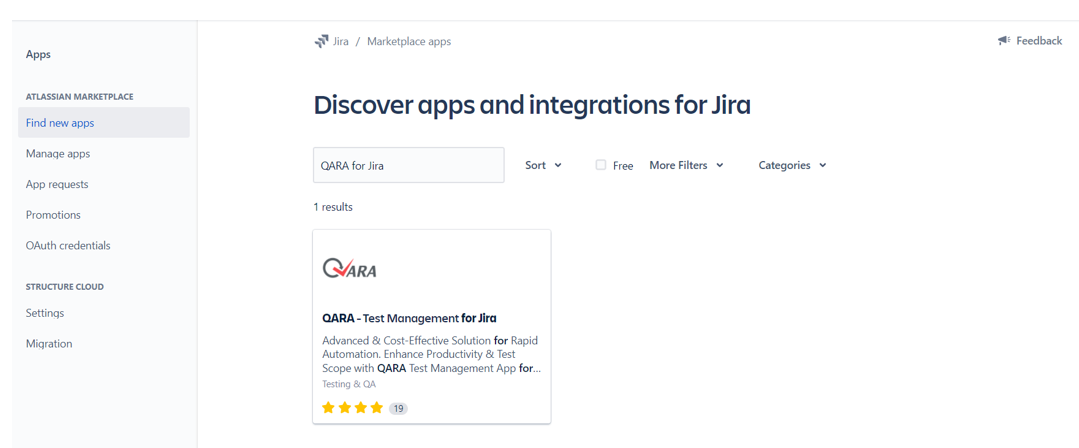Click the search field containing QARA for Jira
Viewport: 1079px width, 448px height.
click(409, 165)
